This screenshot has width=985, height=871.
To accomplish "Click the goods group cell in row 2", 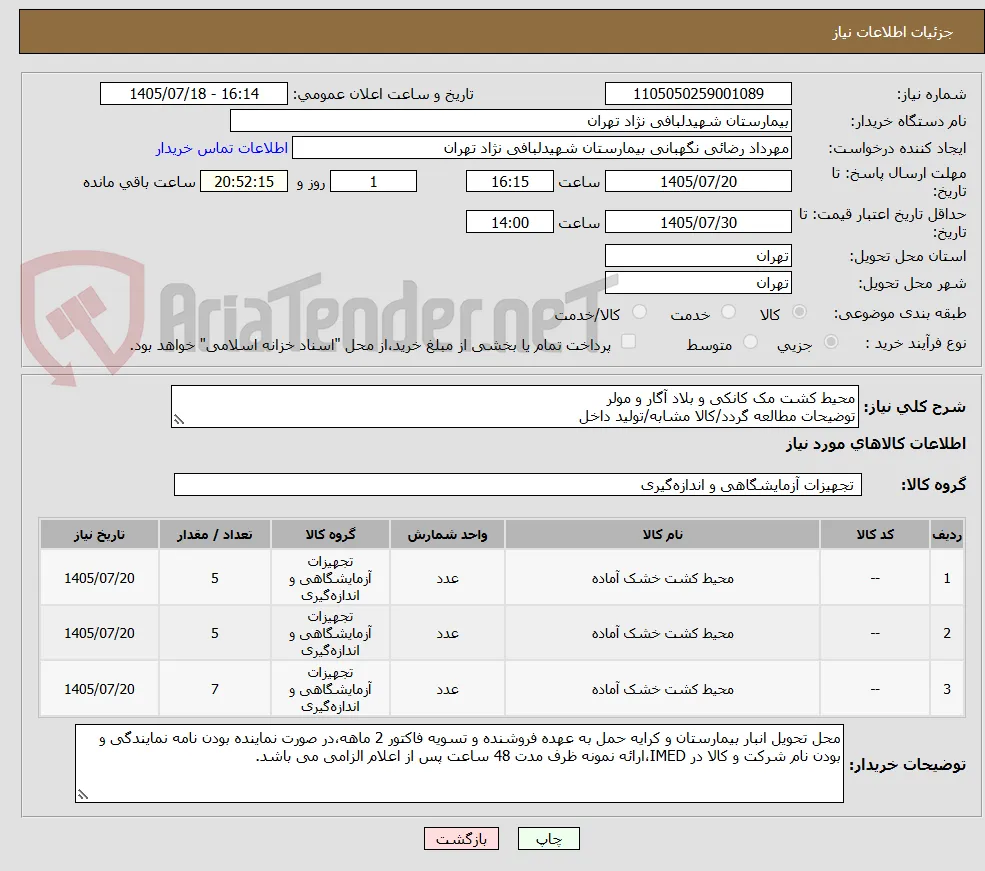I will coord(330,633).
